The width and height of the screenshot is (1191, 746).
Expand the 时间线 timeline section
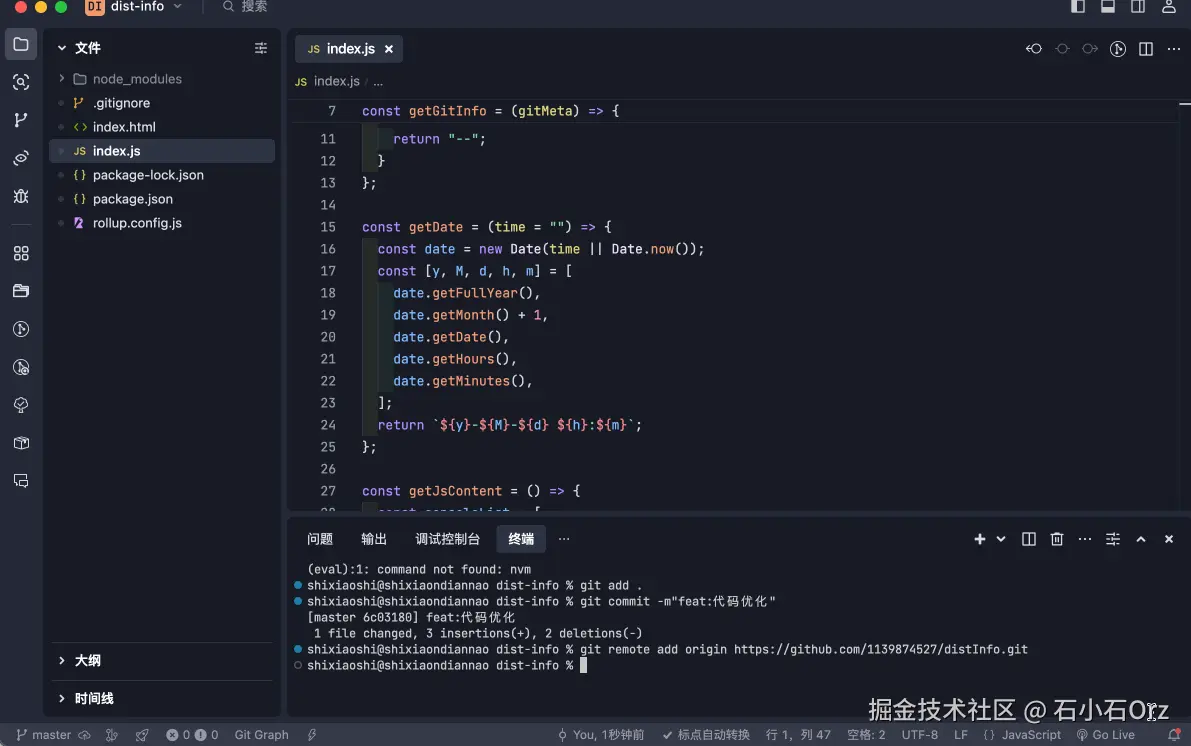click(x=62, y=698)
